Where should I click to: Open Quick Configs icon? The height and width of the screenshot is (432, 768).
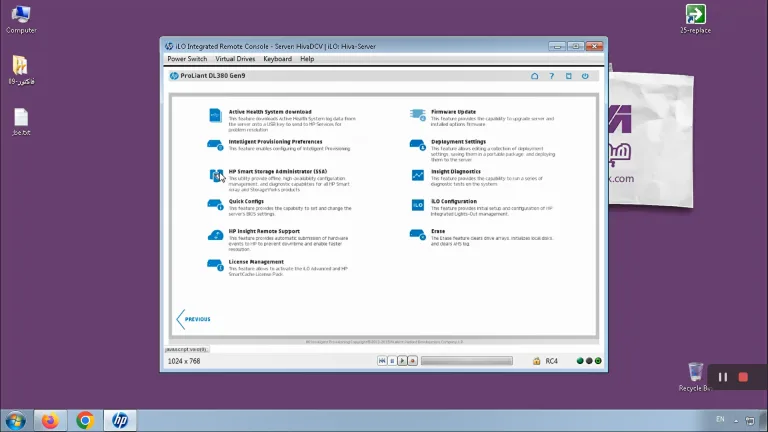coord(215,205)
